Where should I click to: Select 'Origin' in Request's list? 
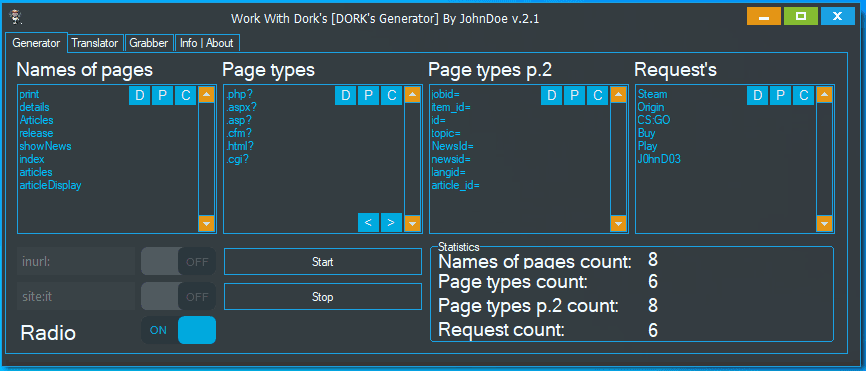[651, 107]
